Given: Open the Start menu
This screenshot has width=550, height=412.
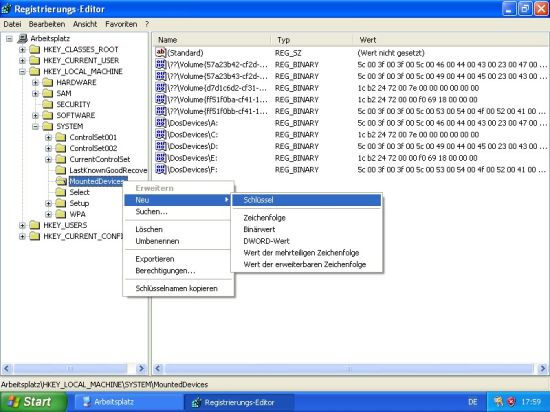Looking at the screenshot, I should pos(33,402).
